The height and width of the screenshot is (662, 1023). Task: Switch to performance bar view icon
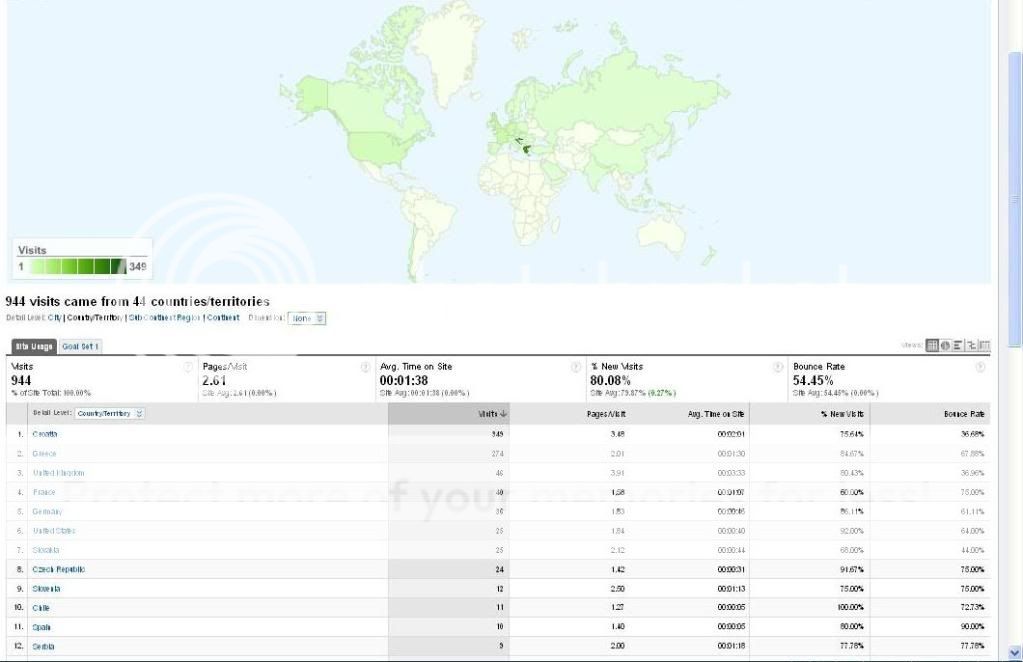pos(958,345)
